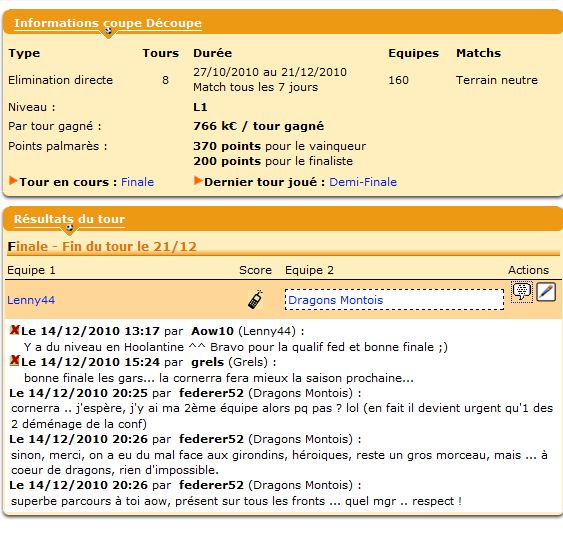Click federer52 on the 20:25 comment

[211, 393]
